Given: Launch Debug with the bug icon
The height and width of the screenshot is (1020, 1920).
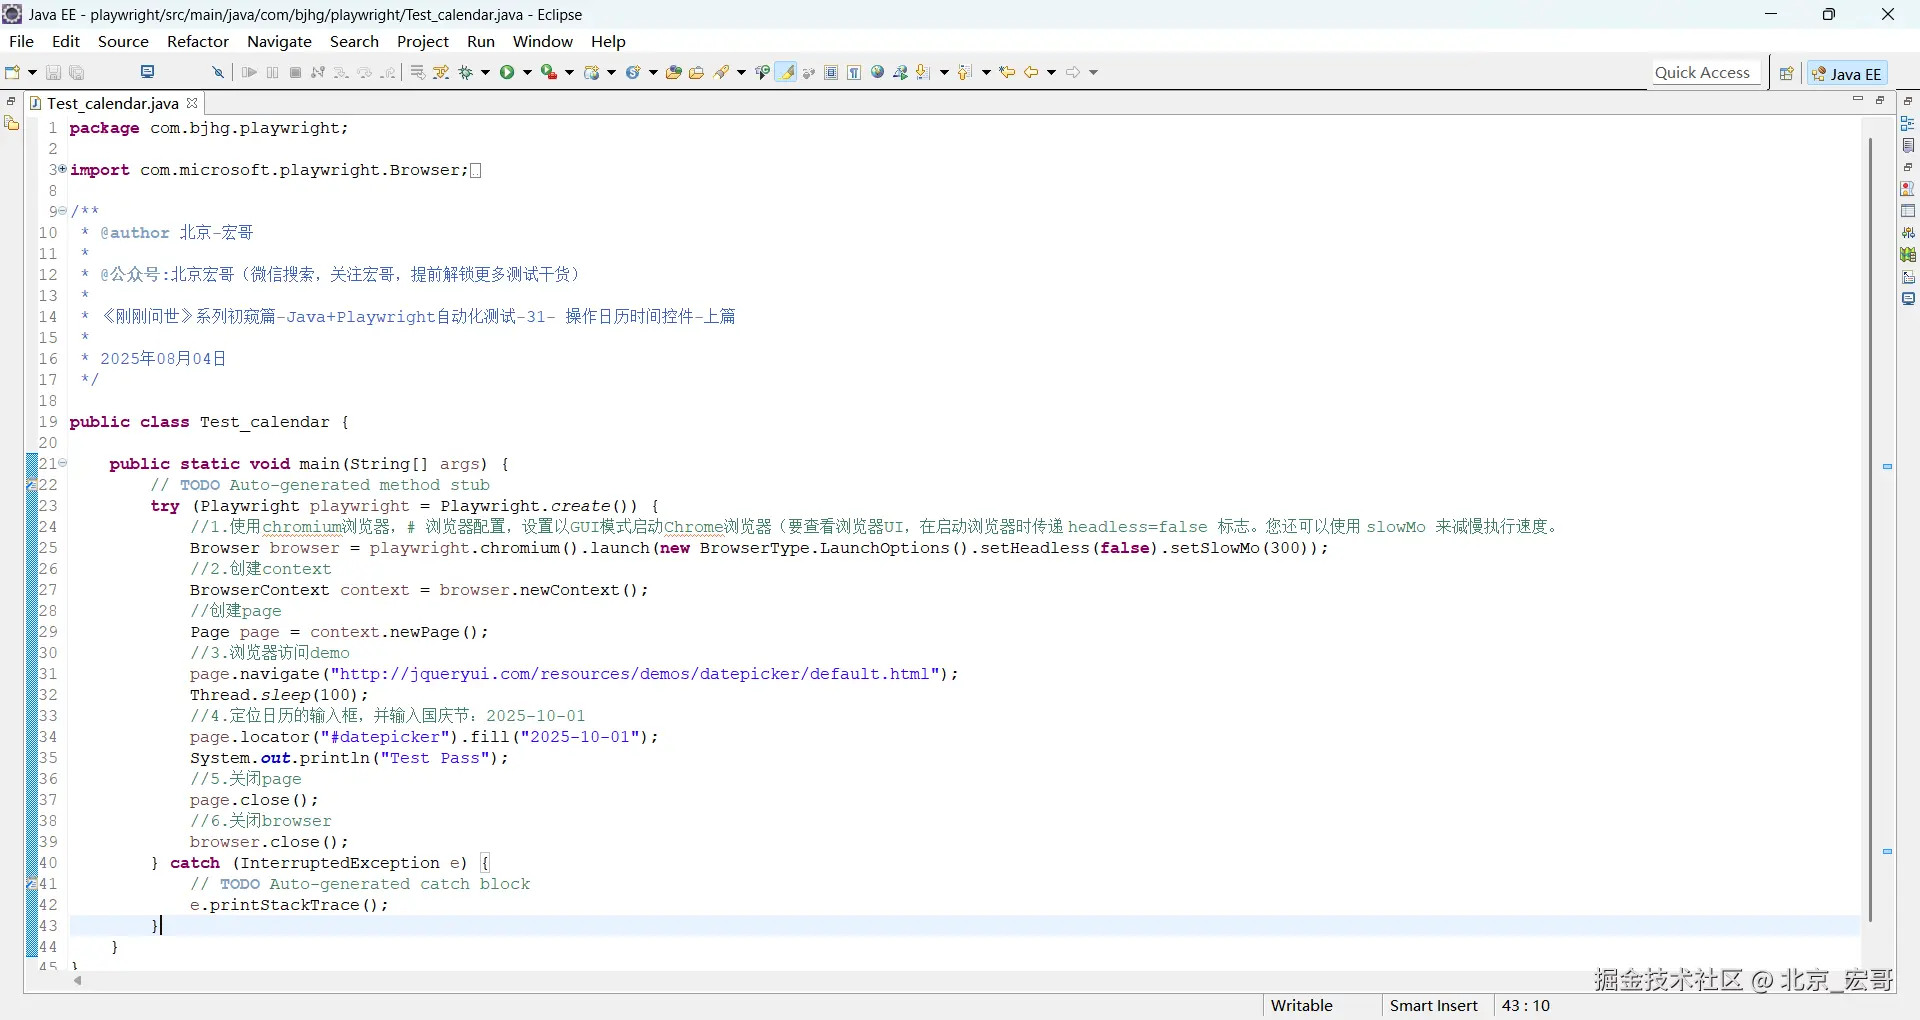Looking at the screenshot, I should (466, 72).
